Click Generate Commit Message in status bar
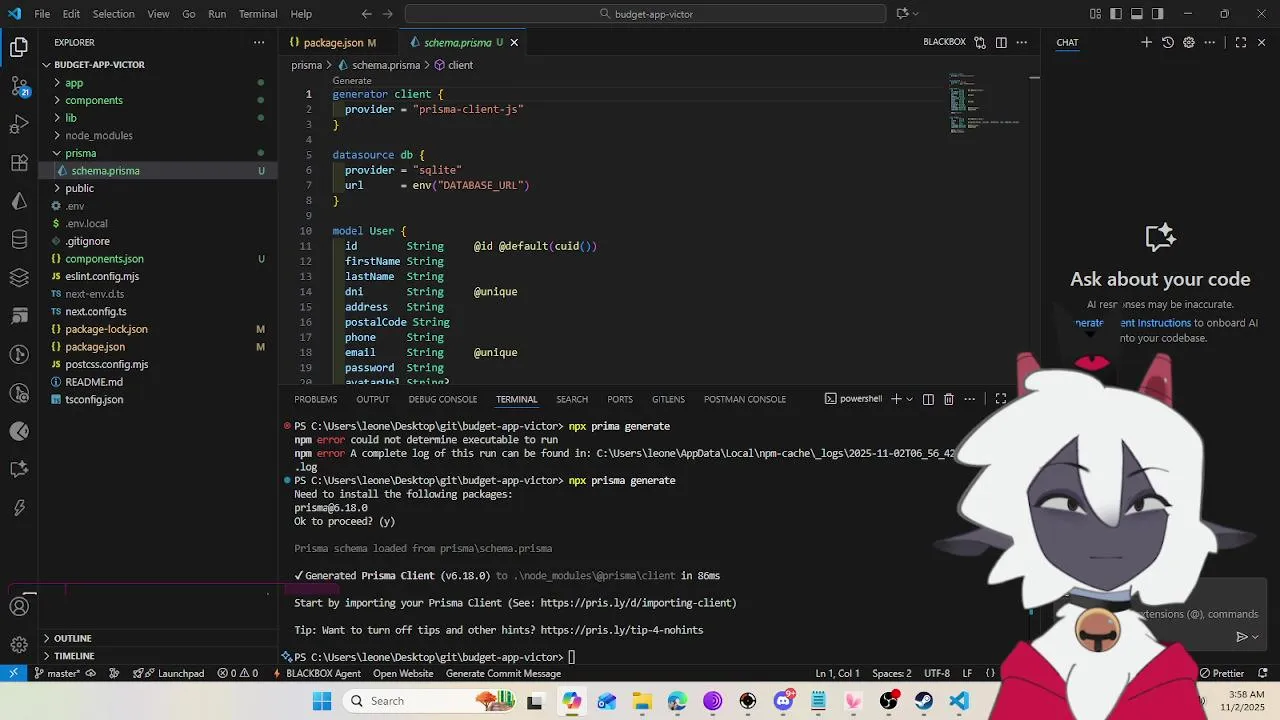Screen dimensions: 1280x720 coord(503,673)
